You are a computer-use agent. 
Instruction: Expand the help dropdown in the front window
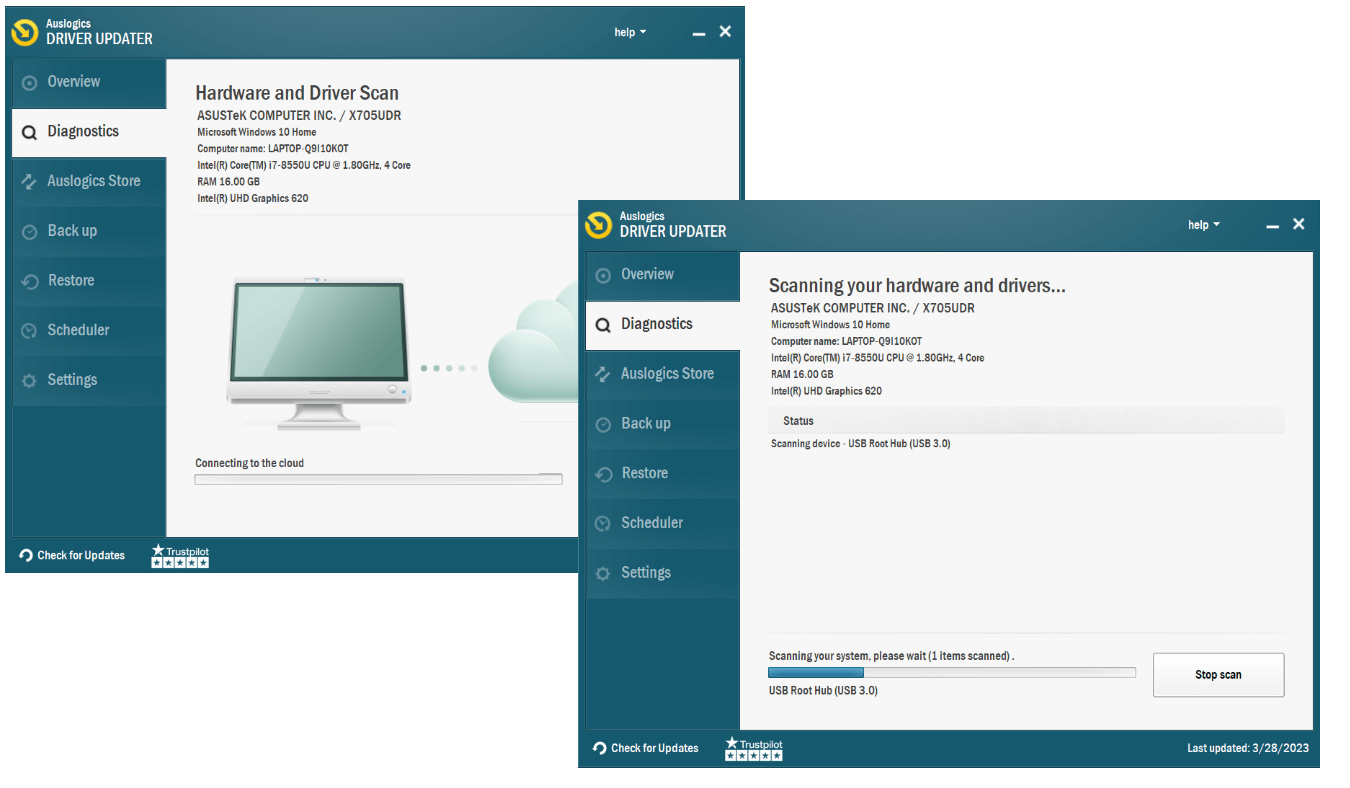pyautogui.click(x=1203, y=225)
